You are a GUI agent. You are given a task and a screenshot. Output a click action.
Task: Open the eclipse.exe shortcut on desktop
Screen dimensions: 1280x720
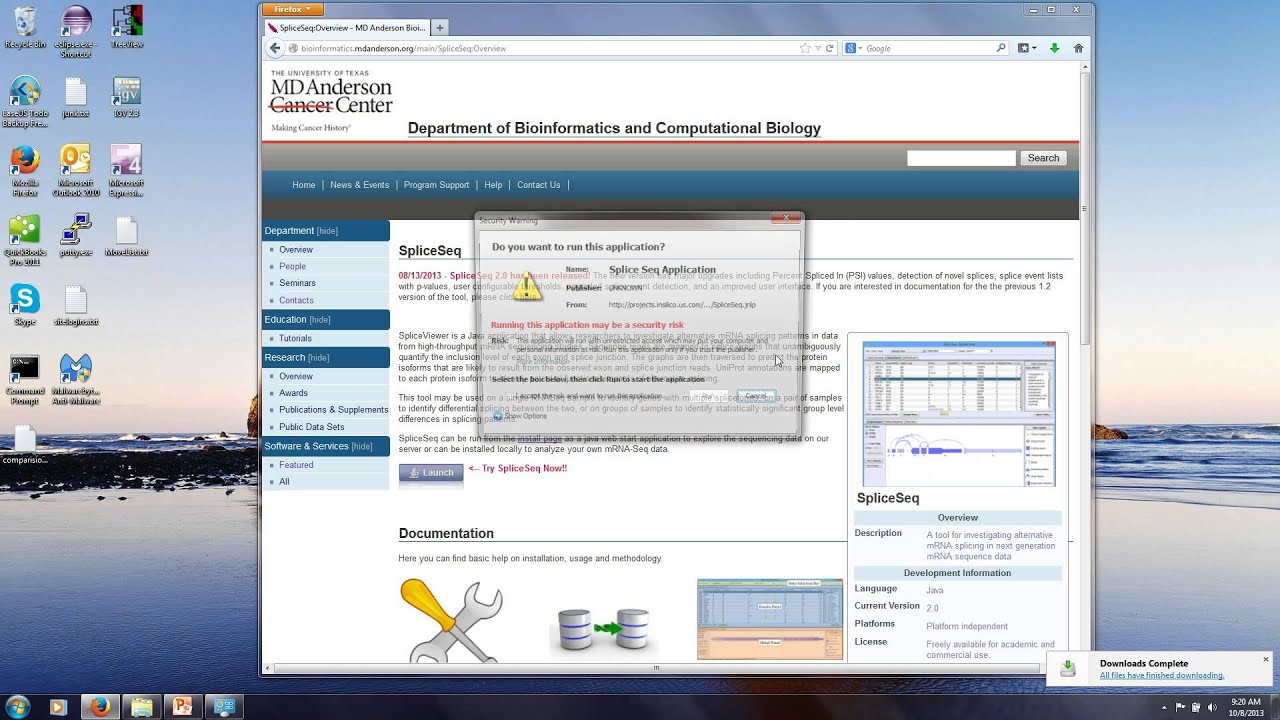coord(76,32)
